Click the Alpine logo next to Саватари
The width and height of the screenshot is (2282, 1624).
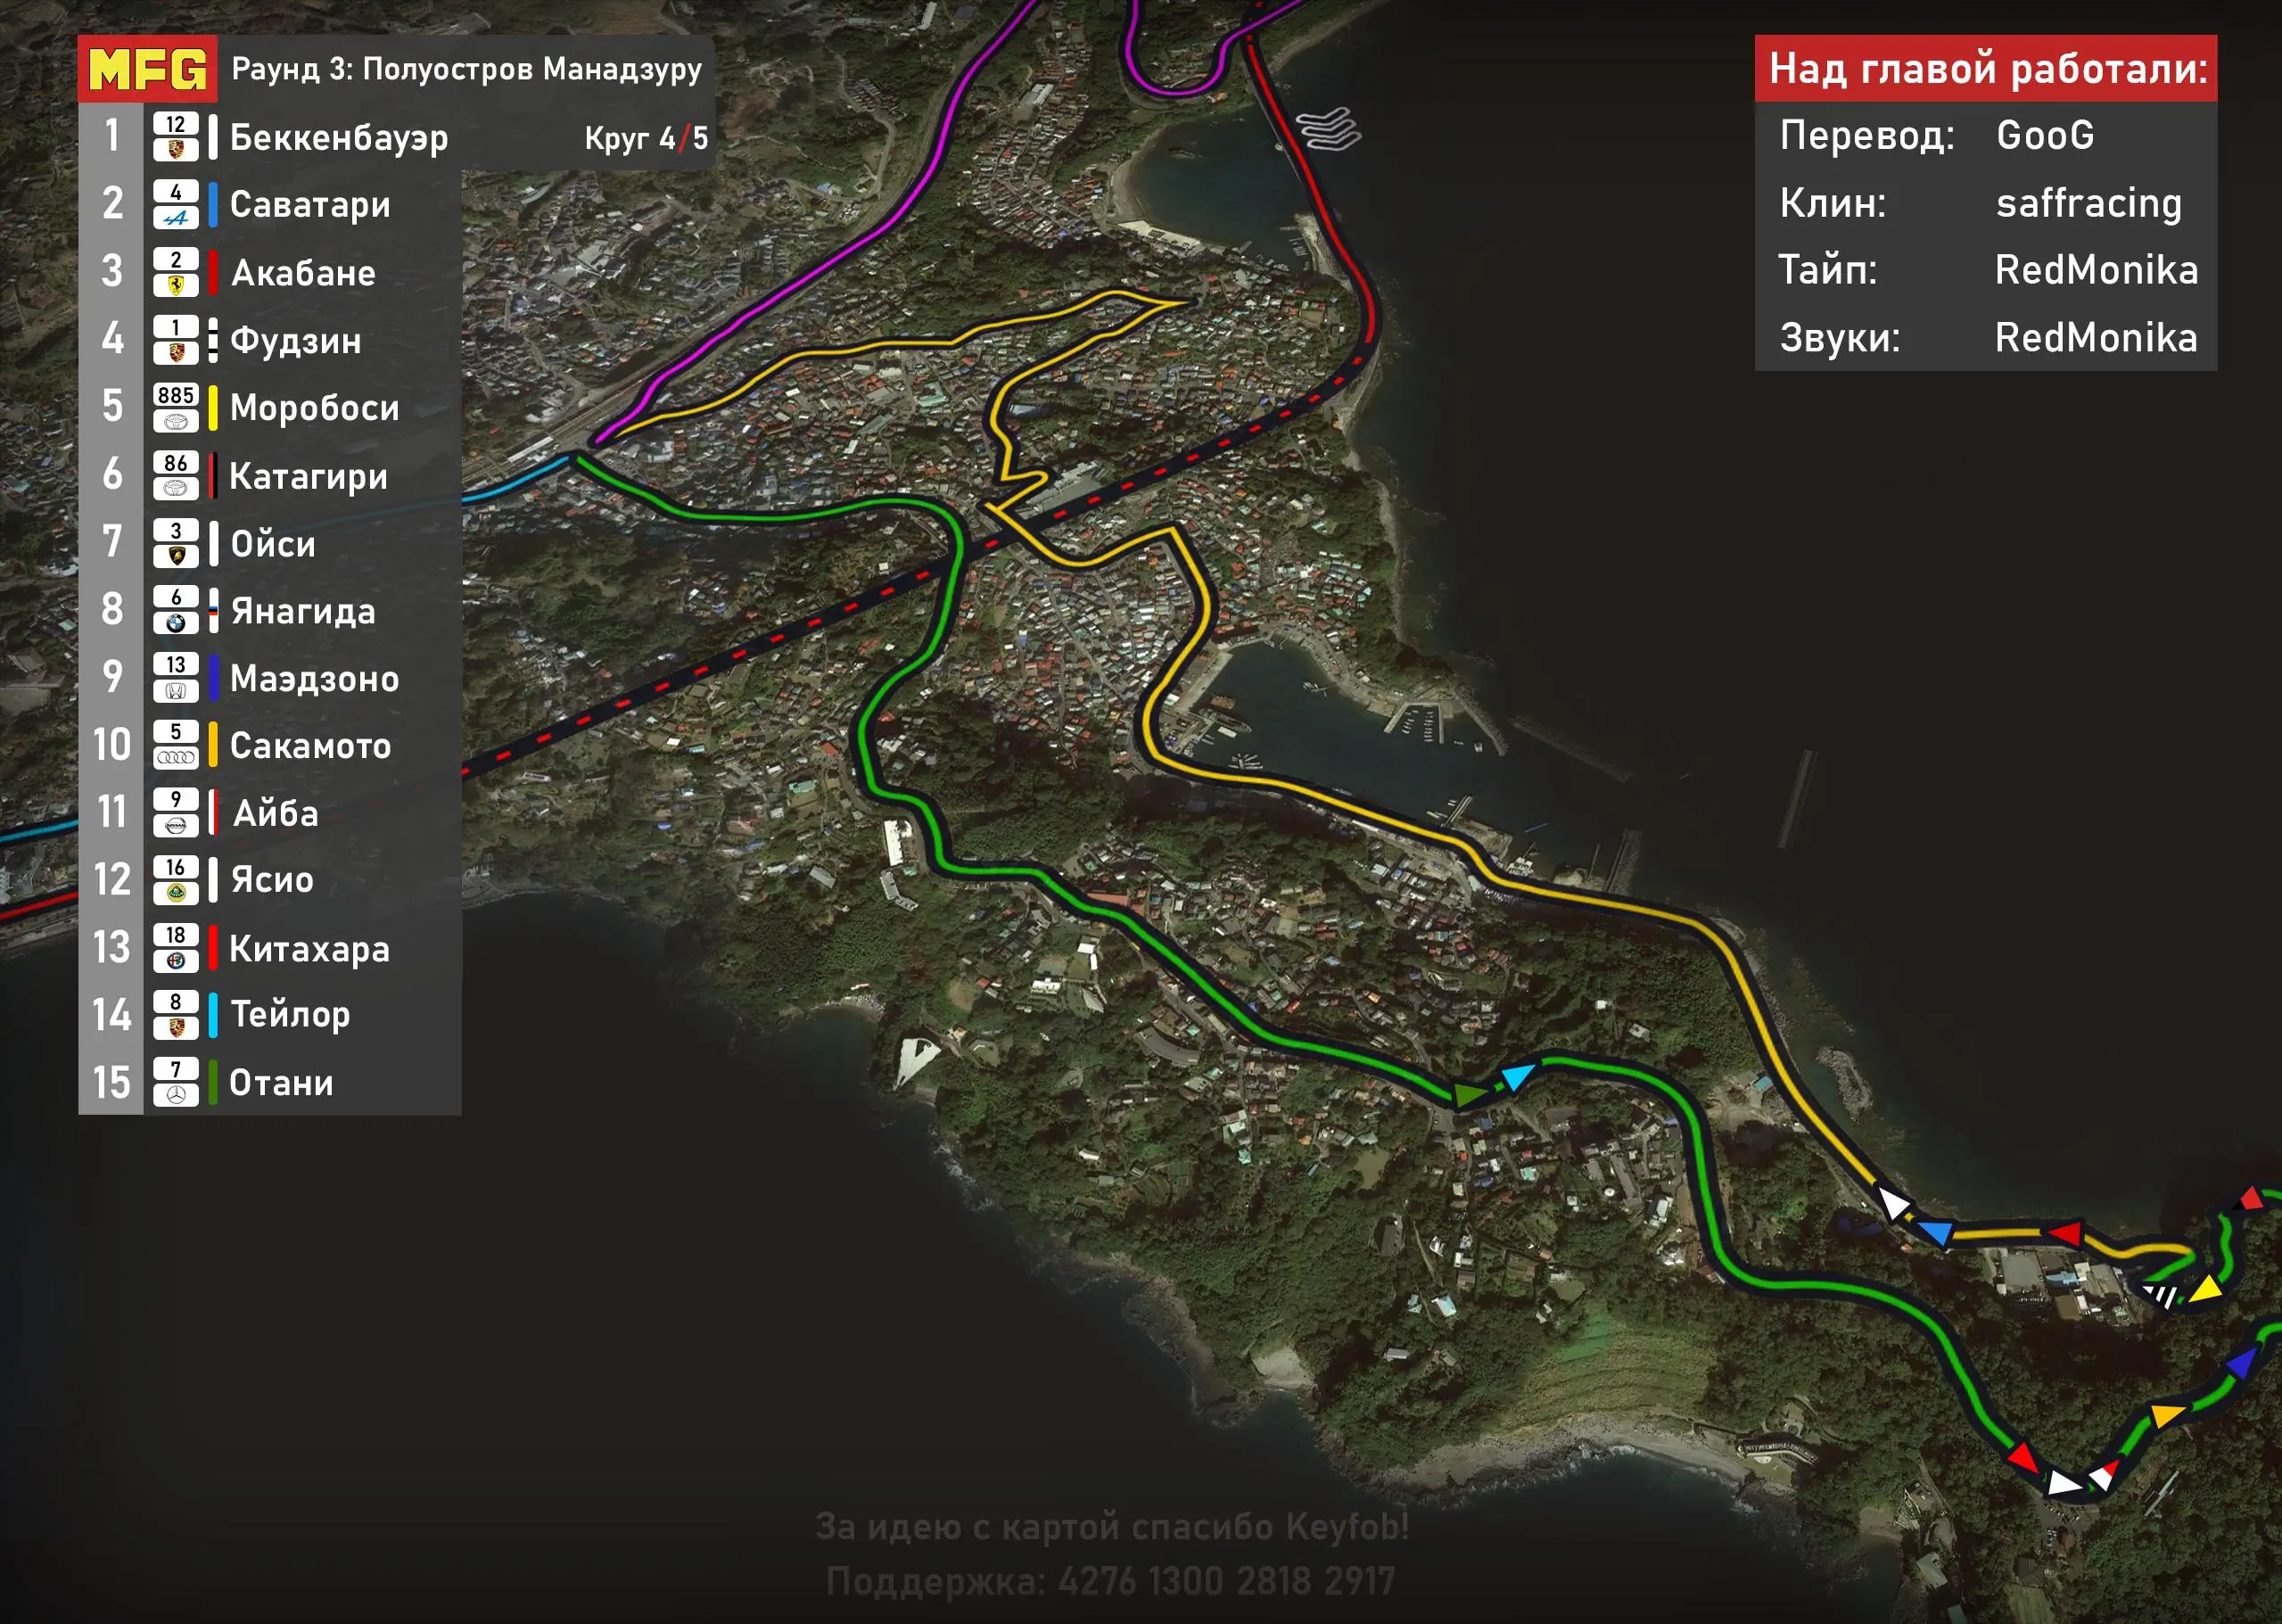(x=175, y=218)
